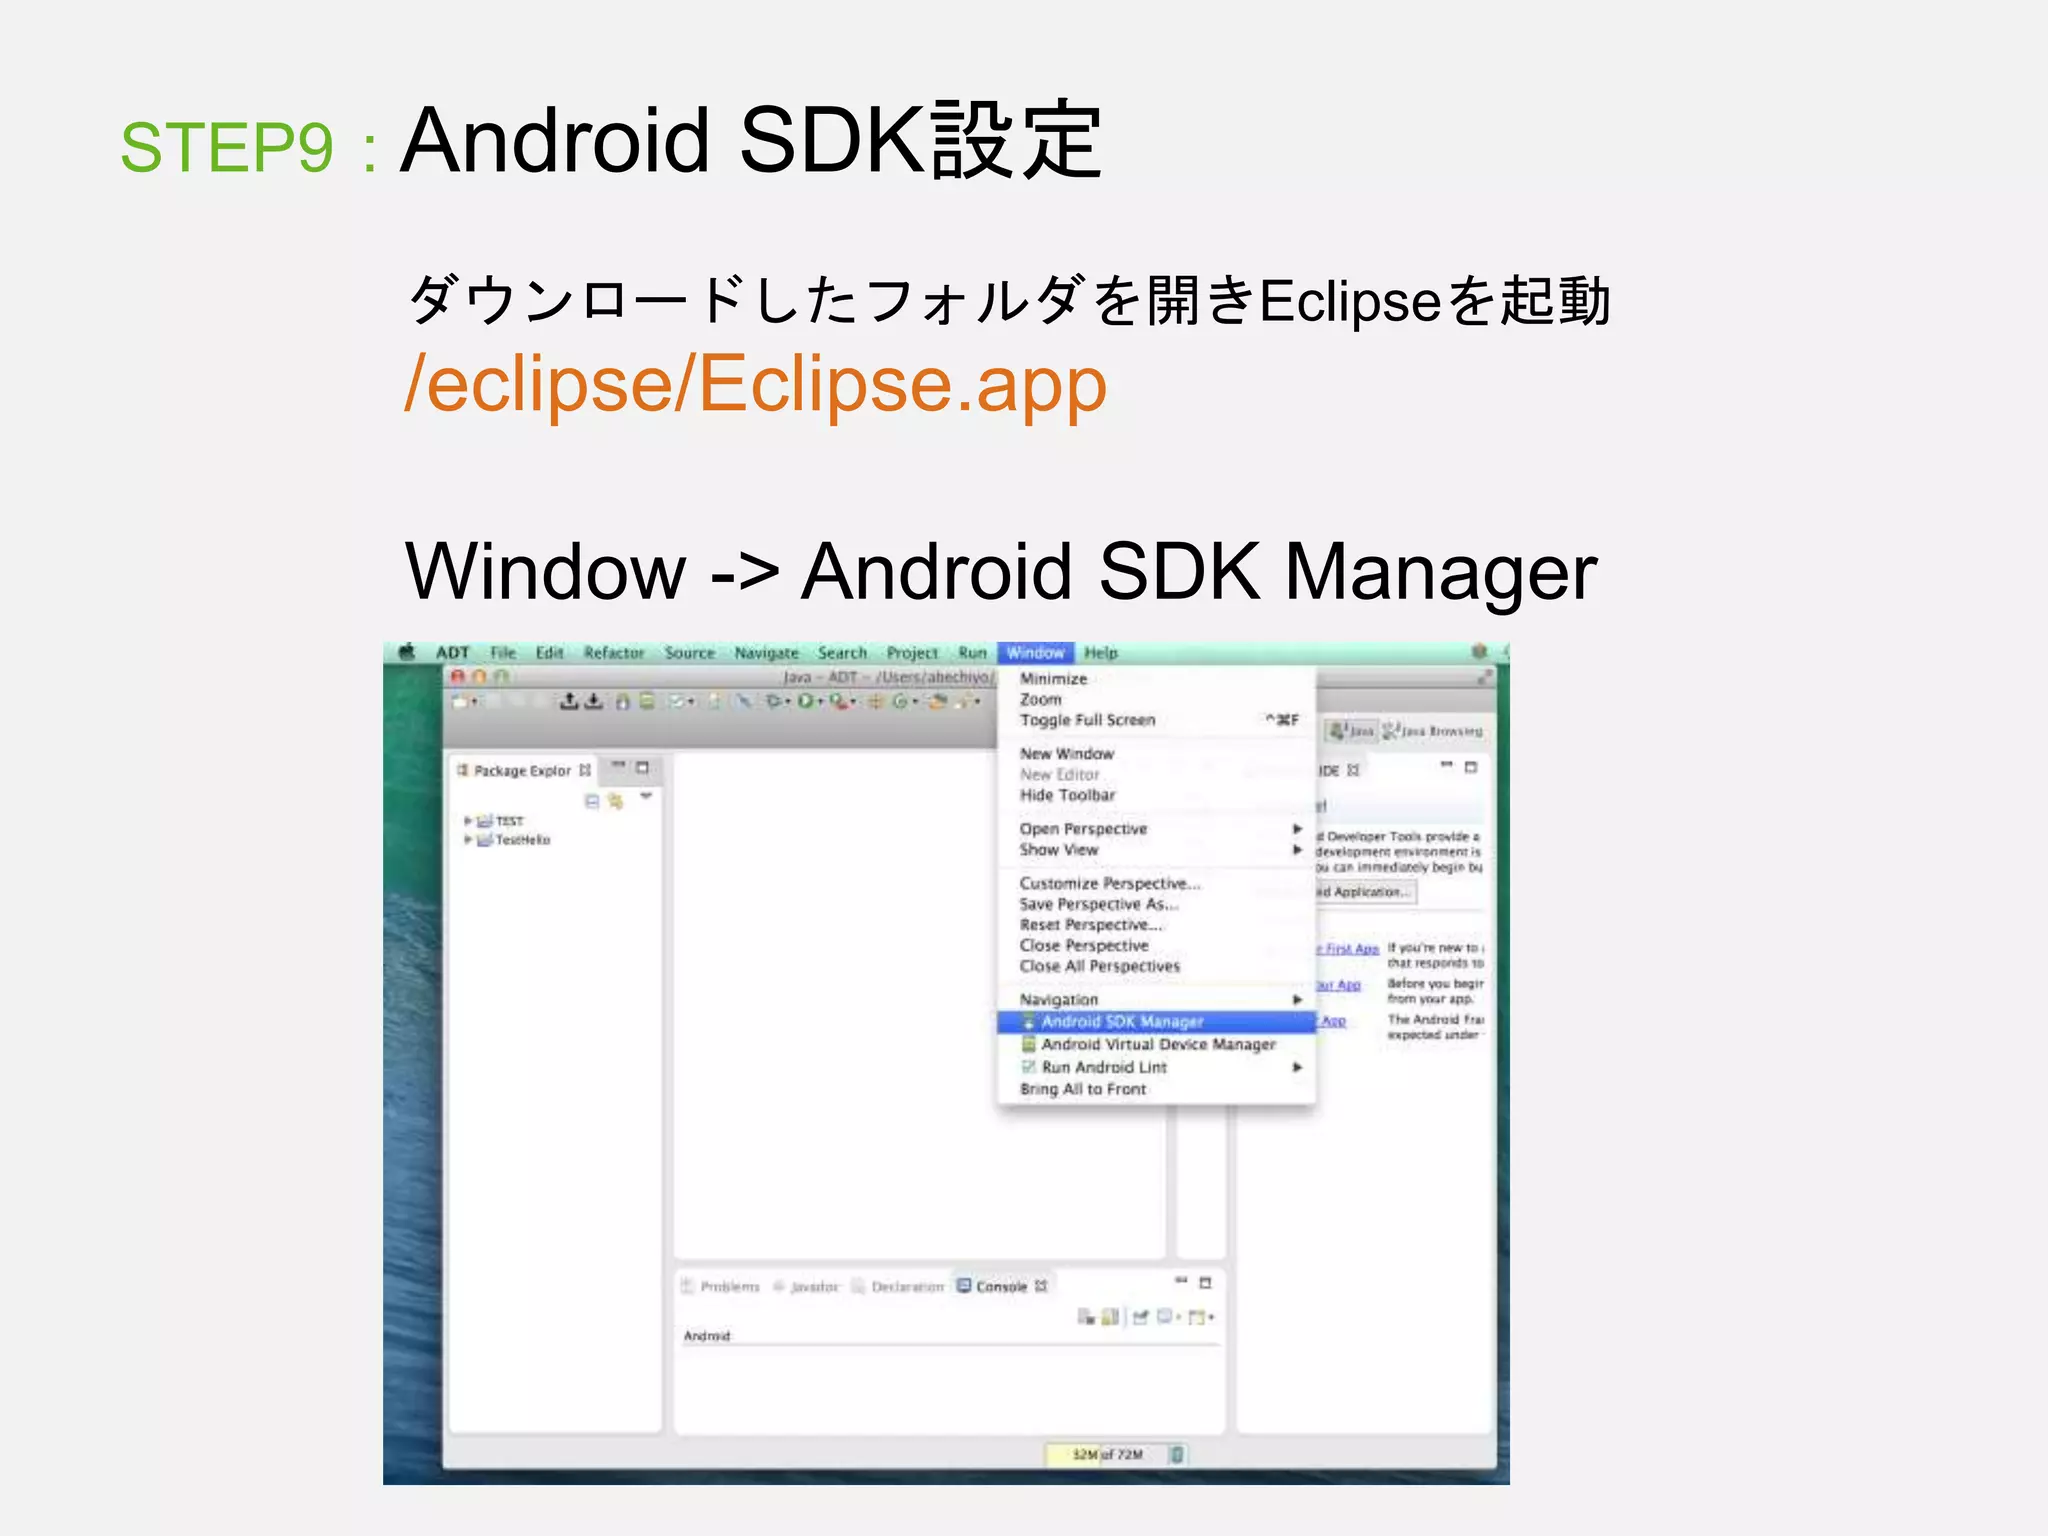This screenshot has width=2048, height=1536.
Task: Click the 32M of 72M heap indicator
Action: (x=1106, y=1454)
